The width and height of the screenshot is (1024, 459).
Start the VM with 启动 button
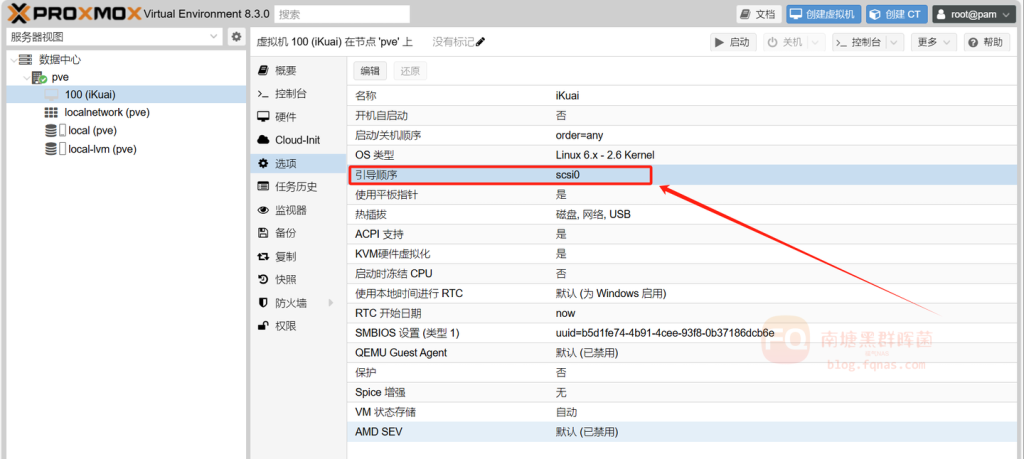pyautogui.click(x=733, y=42)
